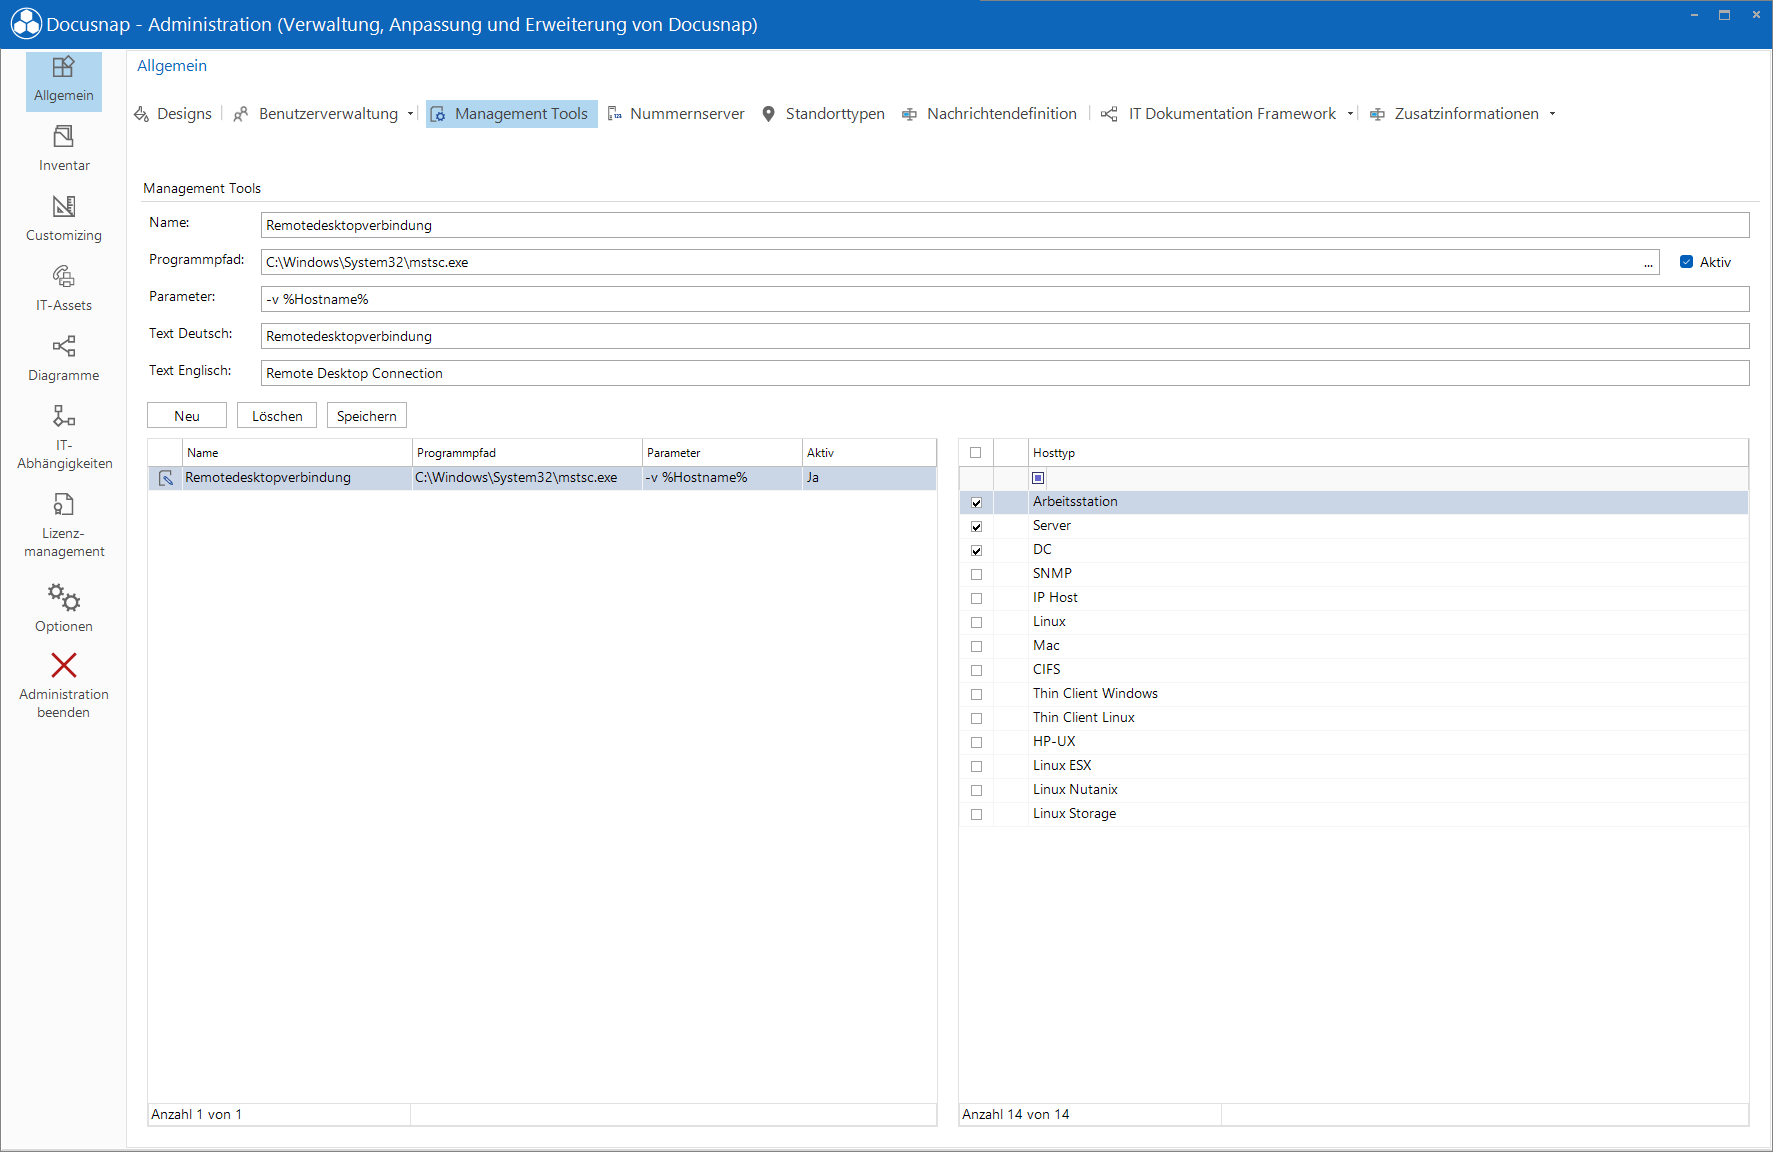Click into the Text Englisch input field
The image size is (1773, 1152).
coord(1005,373)
